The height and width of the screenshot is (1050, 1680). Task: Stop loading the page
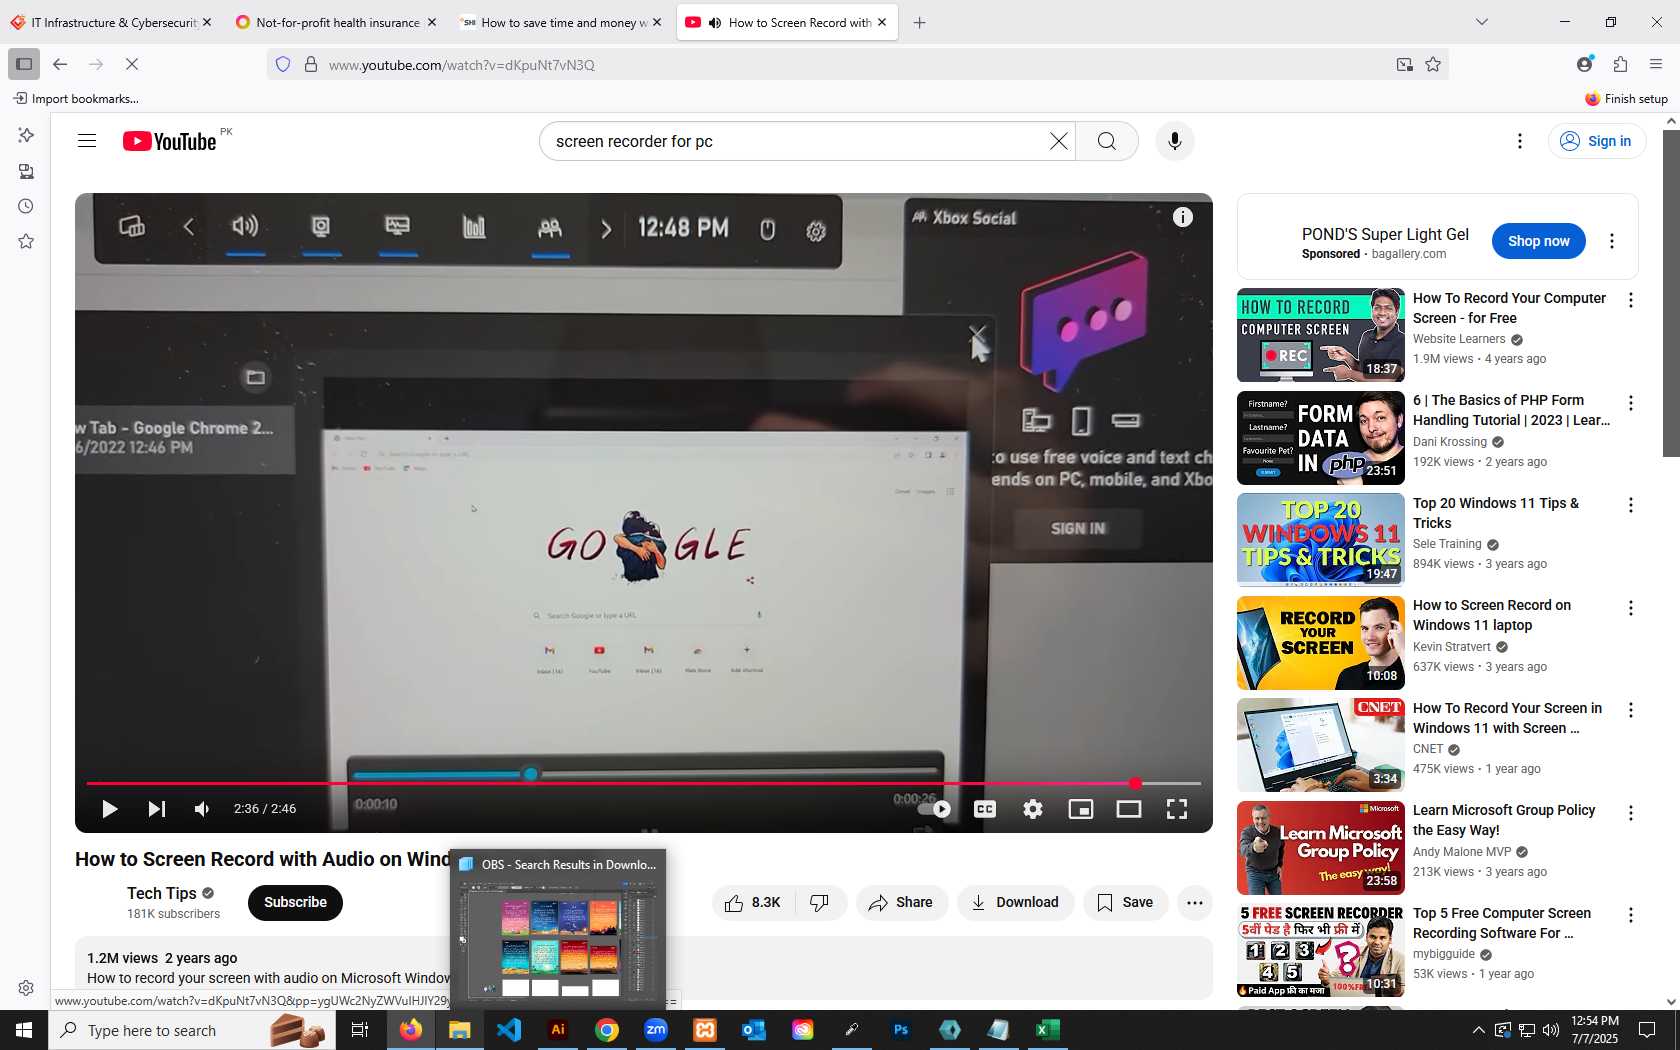point(132,64)
